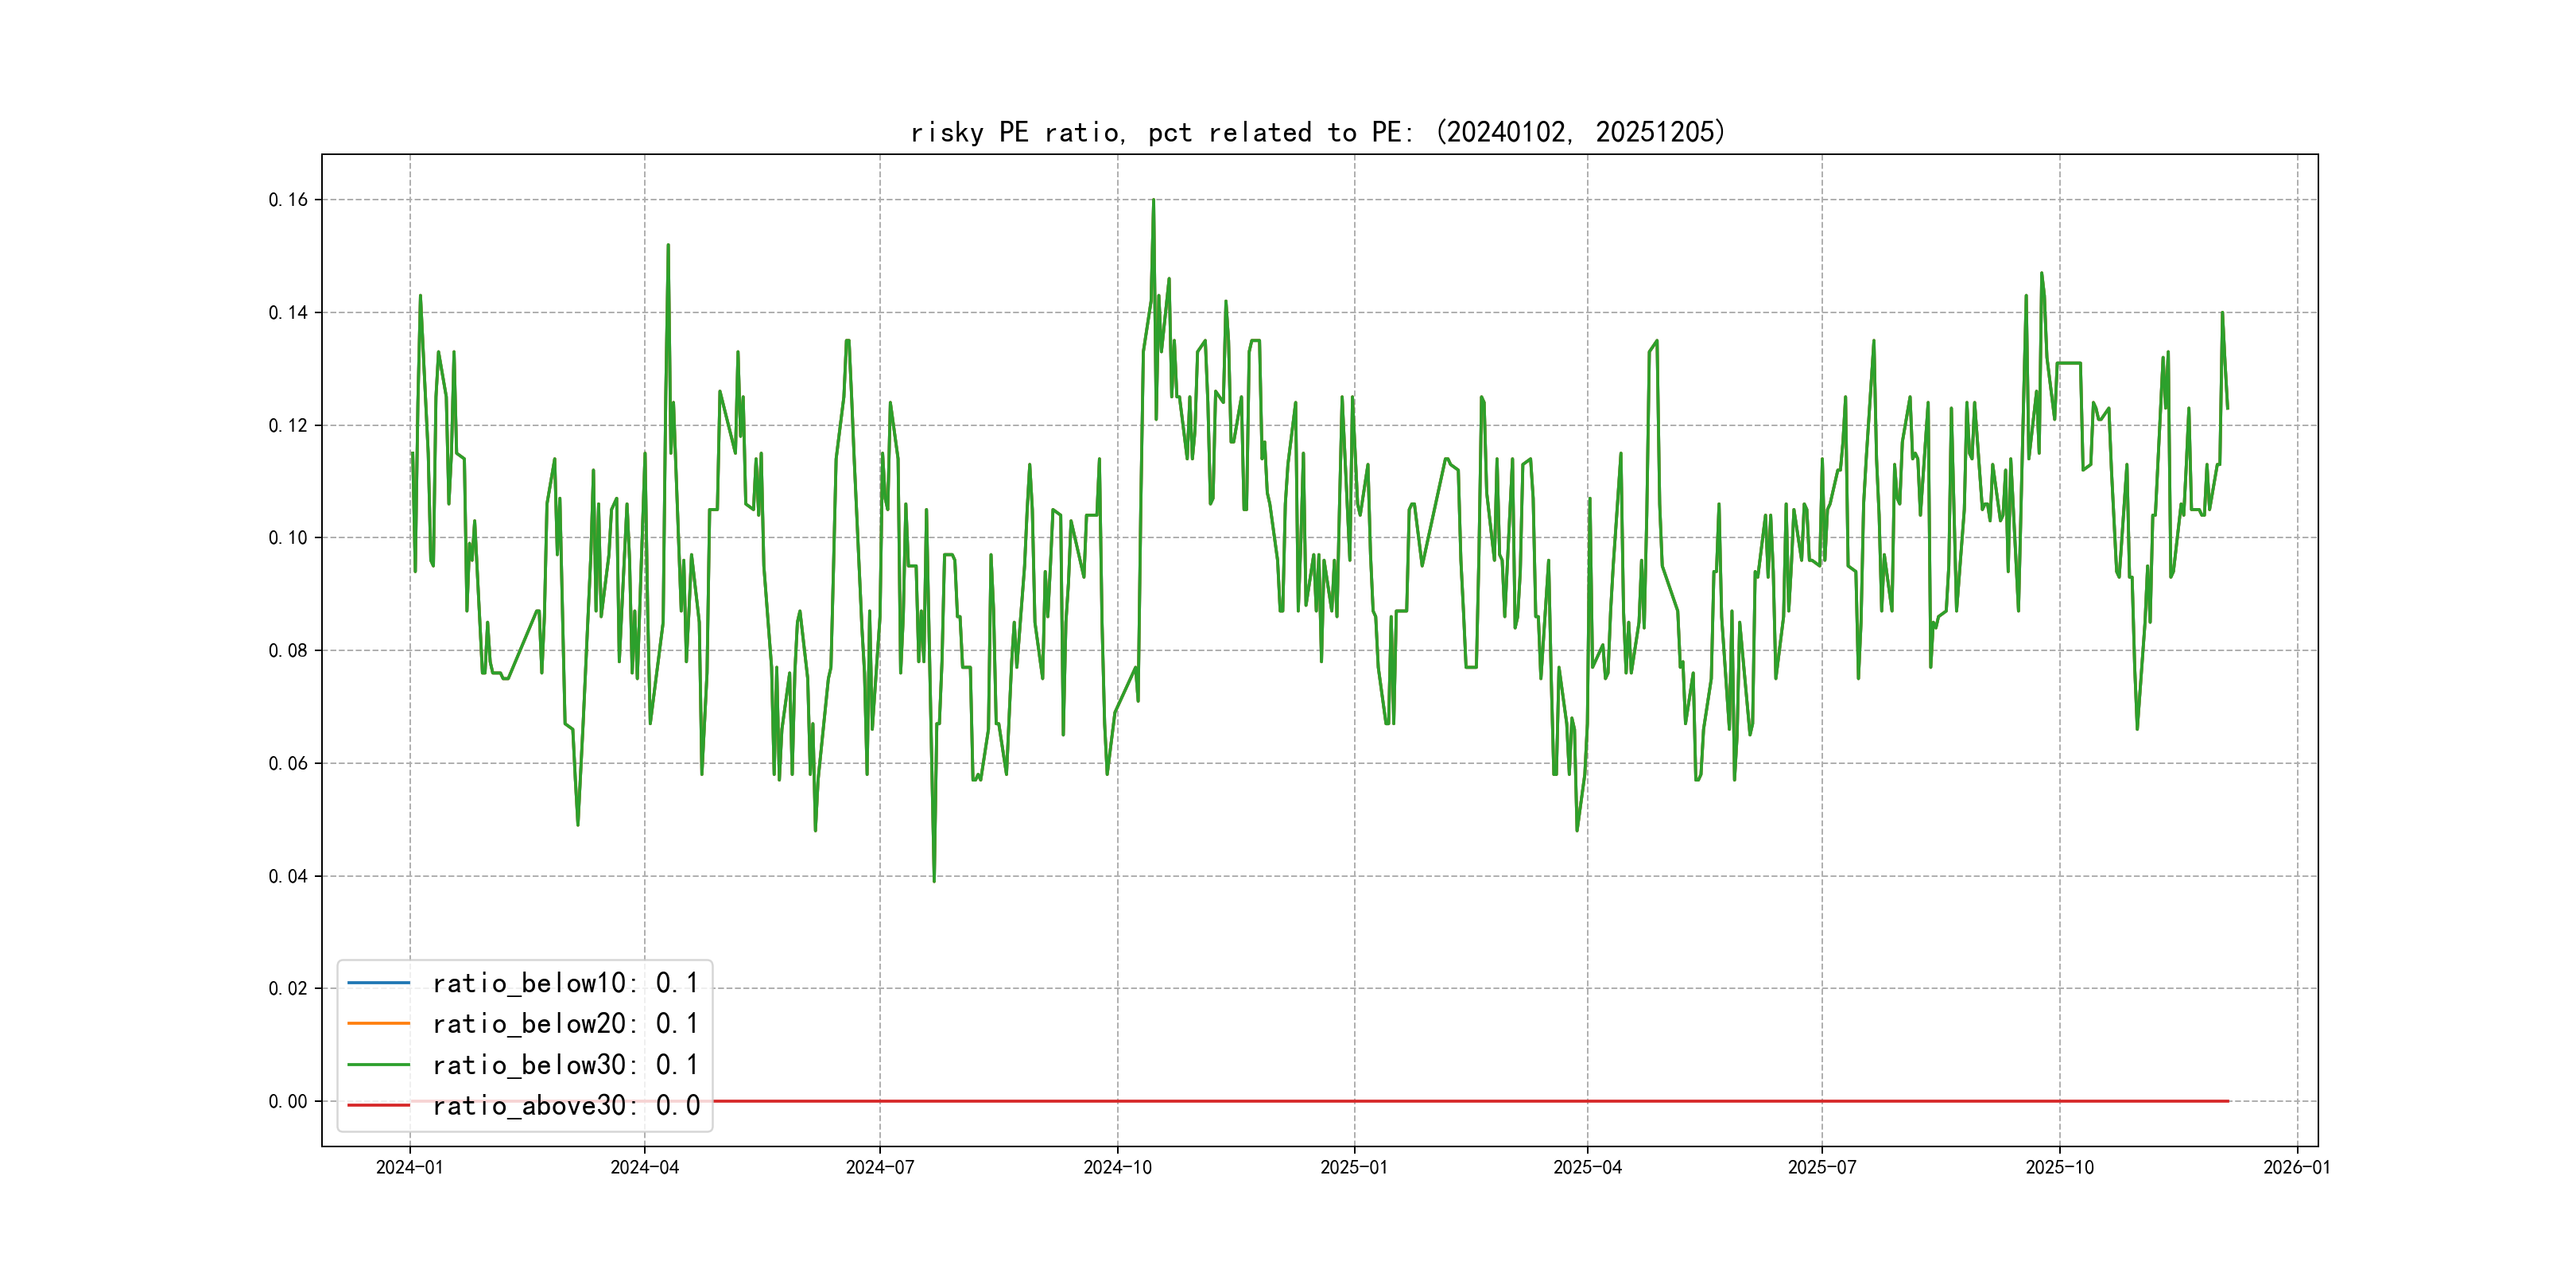Image resolution: width=2576 pixels, height=1288 pixels.
Task: Click the 2024-07 x-axis tick label
Action: (880, 1167)
